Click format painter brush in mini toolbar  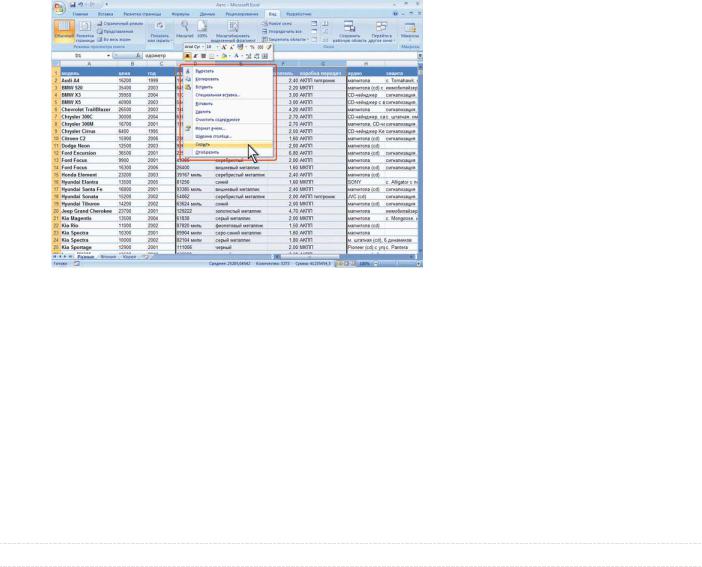click(x=269, y=47)
